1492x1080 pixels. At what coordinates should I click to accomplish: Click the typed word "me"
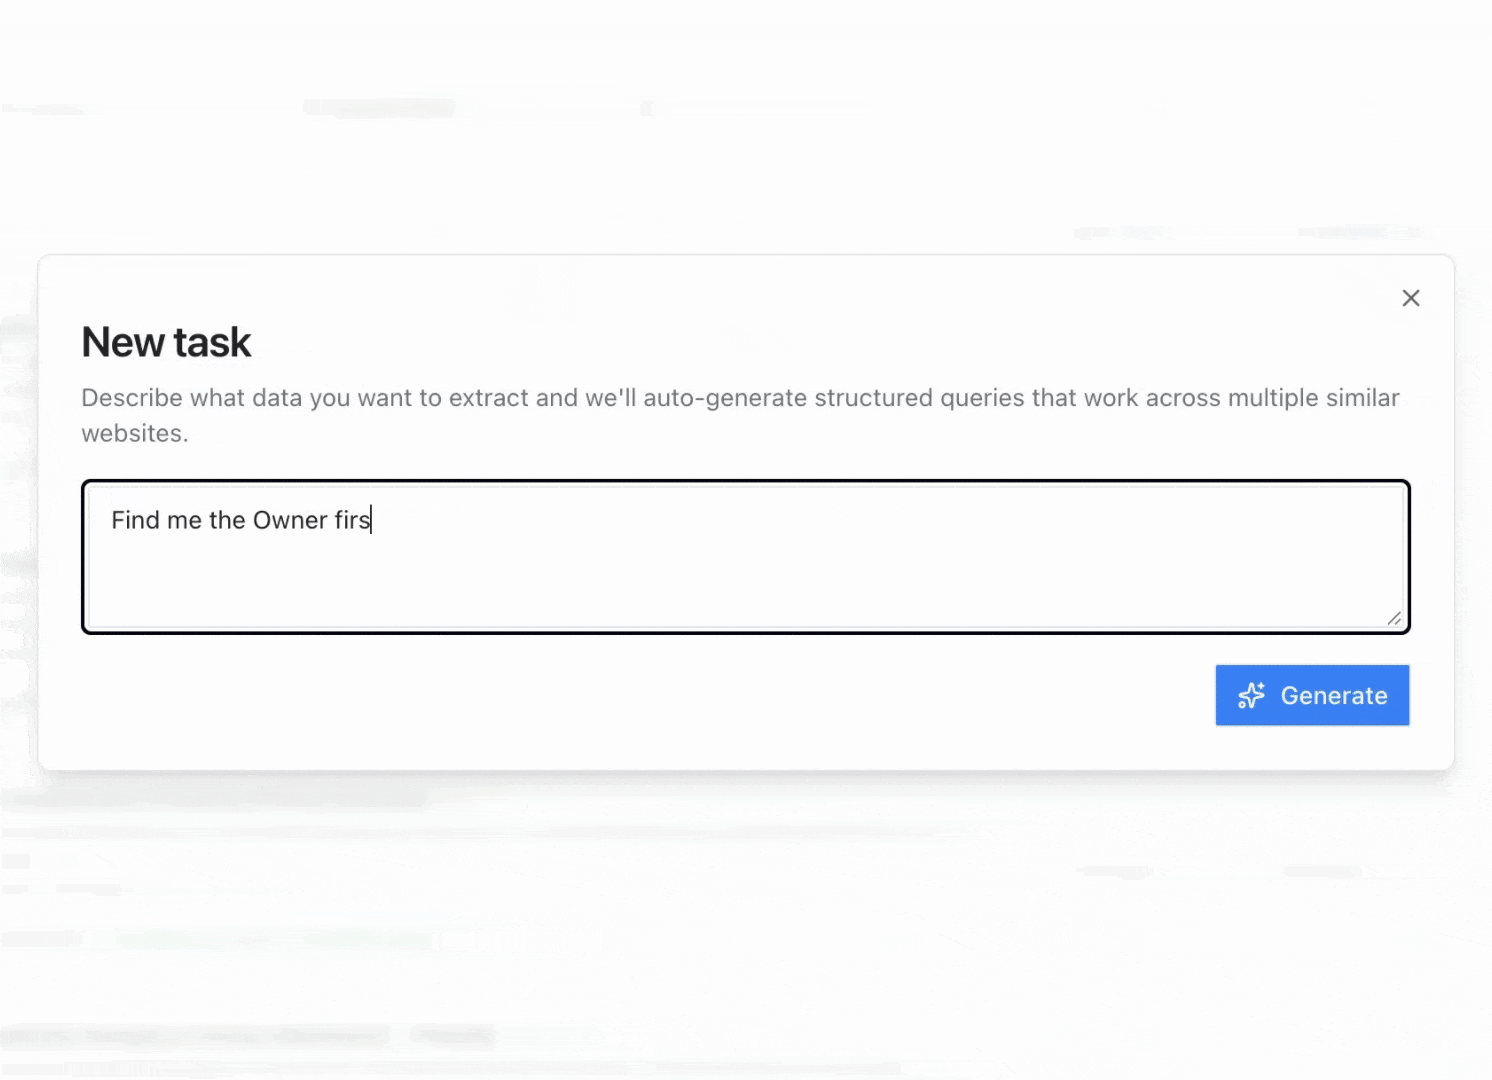click(184, 520)
